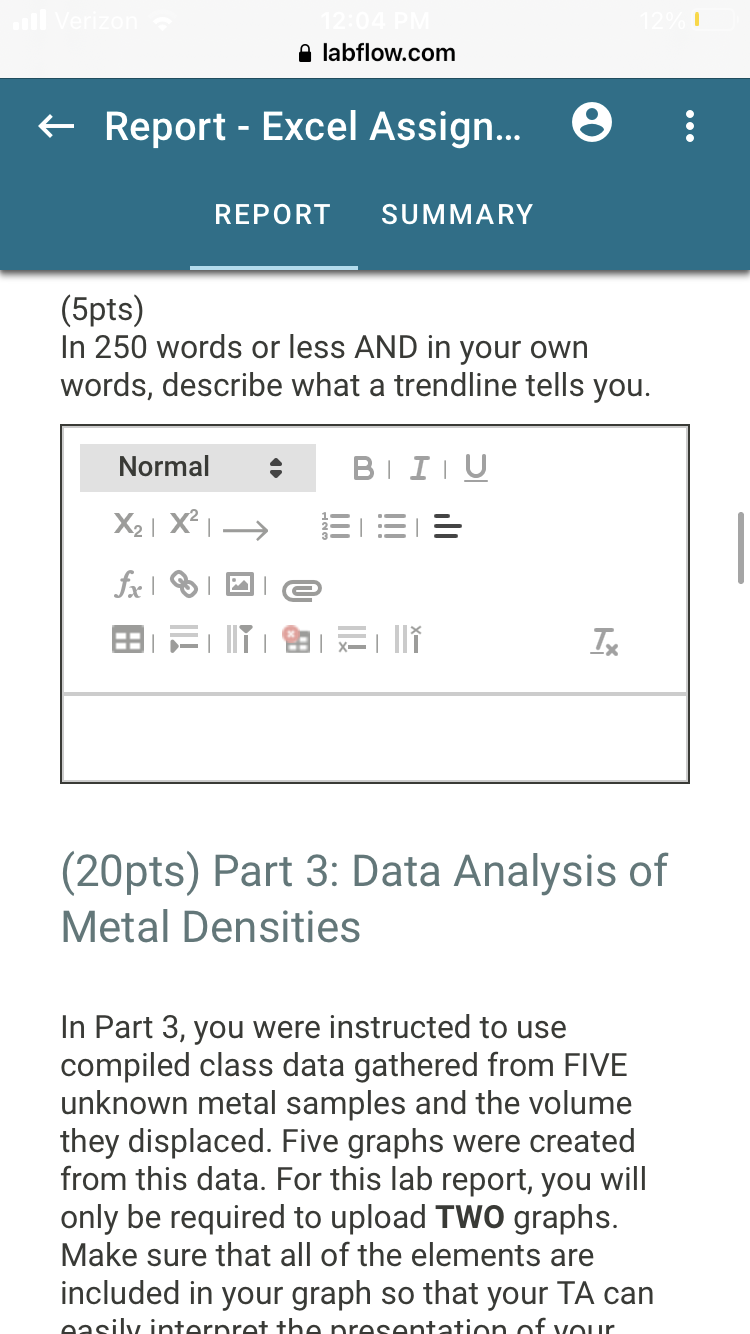
Task: Attach a file with paperclip icon
Action: [x=300, y=590]
